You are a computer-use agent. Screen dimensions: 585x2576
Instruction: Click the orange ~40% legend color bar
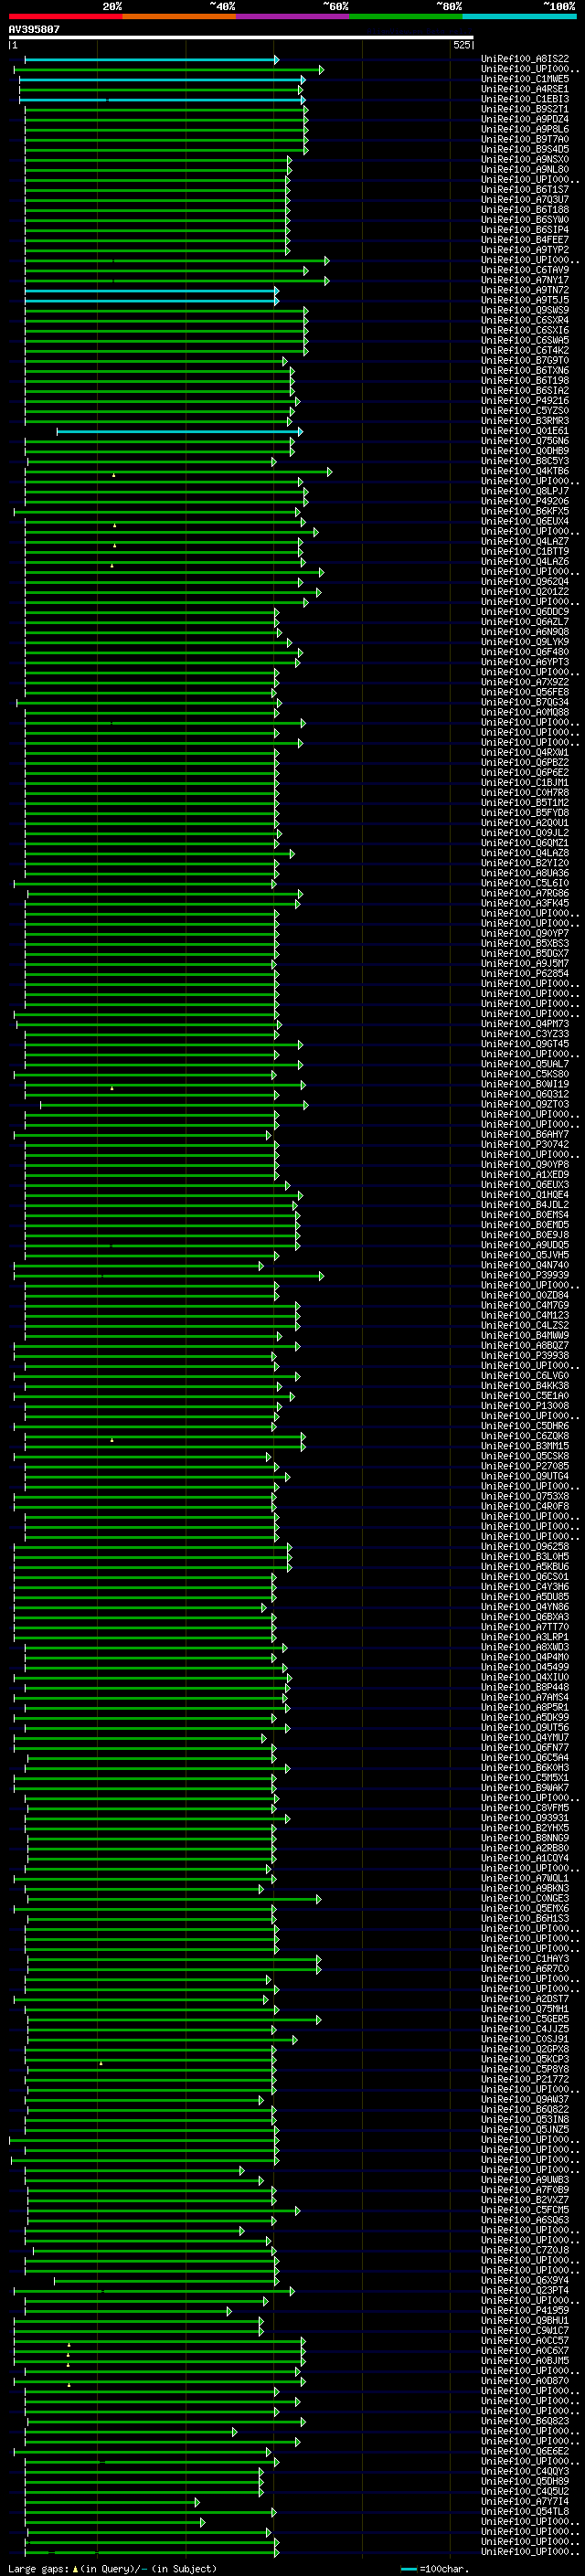pos(179,16)
